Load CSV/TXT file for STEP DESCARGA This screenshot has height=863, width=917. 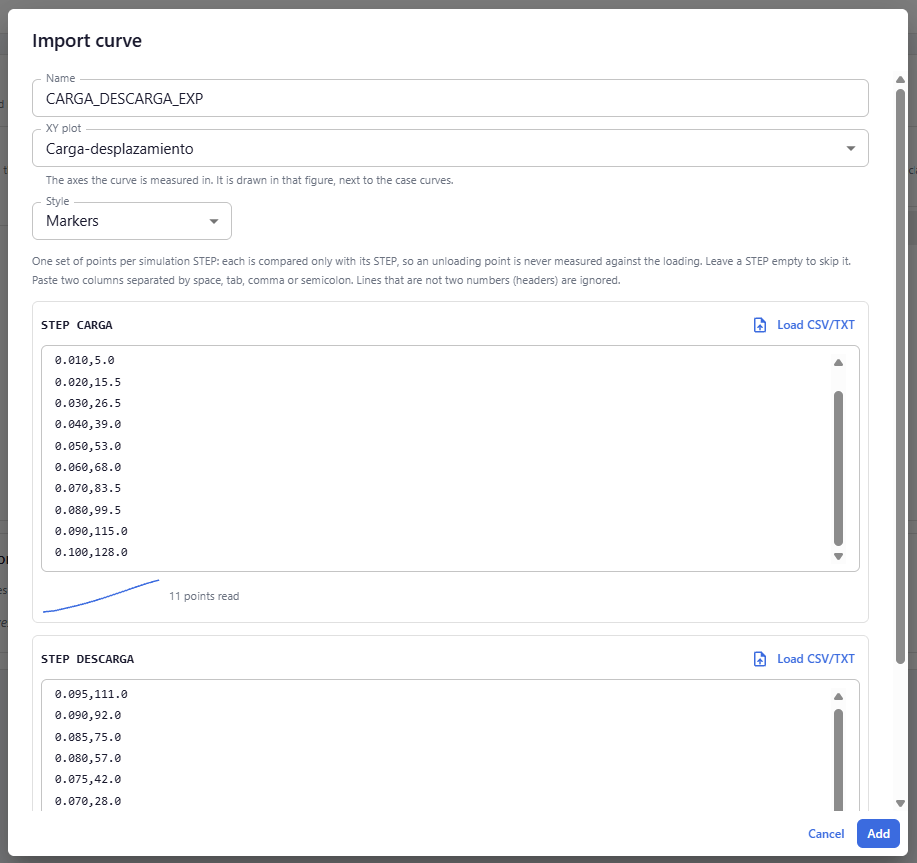(804, 659)
